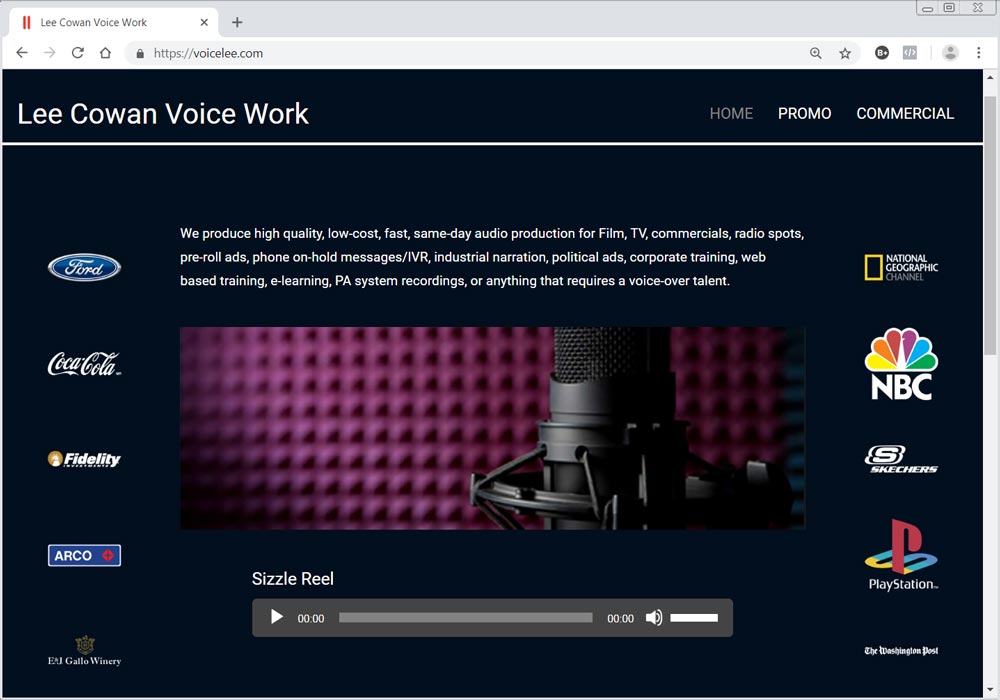
Task: Click the audio elapsed time 00:00 left of progress bar
Action: tap(311, 618)
